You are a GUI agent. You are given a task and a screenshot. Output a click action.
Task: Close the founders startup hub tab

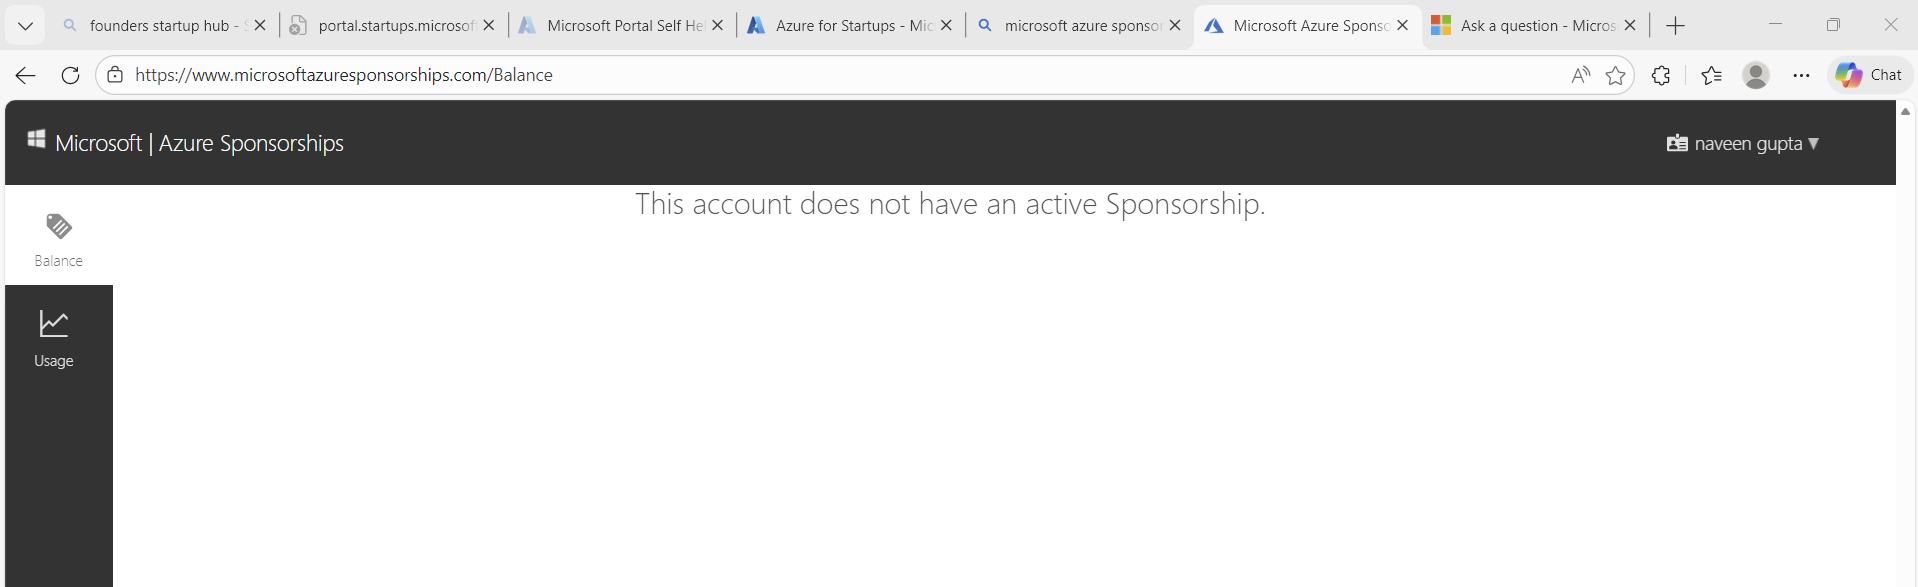[x=260, y=26]
